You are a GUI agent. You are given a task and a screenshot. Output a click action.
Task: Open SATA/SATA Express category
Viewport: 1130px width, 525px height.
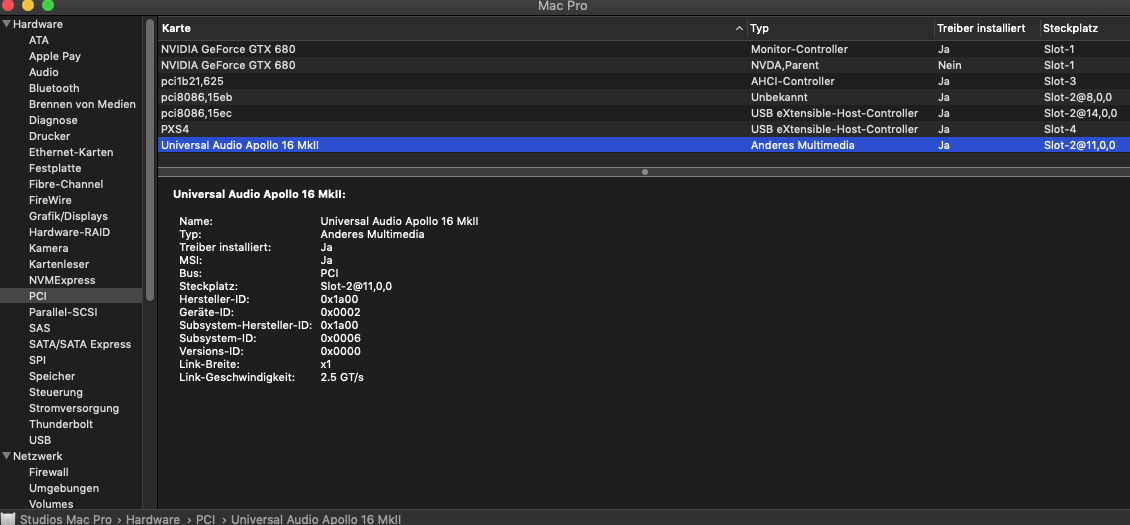click(80, 344)
